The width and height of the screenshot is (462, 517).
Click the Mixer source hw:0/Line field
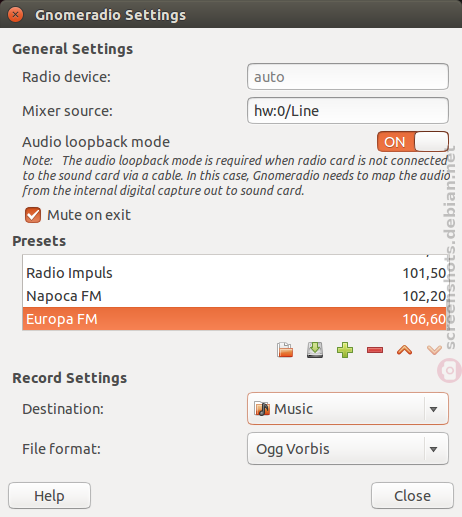tap(348, 111)
